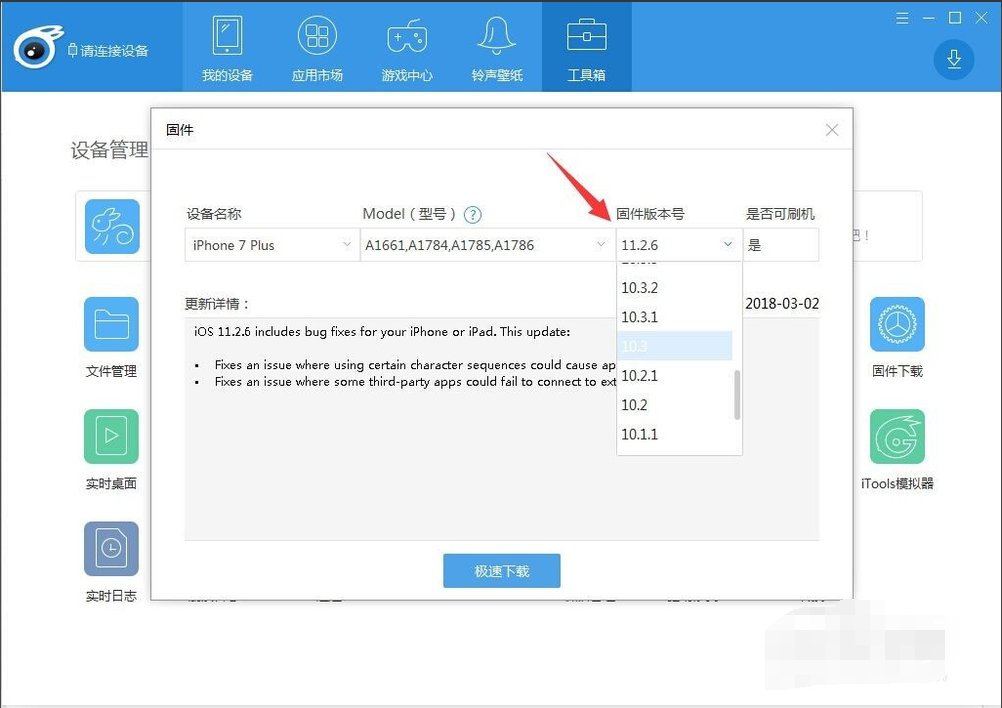Open 铃声壁纸 ringtones and wallpapers
This screenshot has width=1002, height=708.
tap(496, 46)
